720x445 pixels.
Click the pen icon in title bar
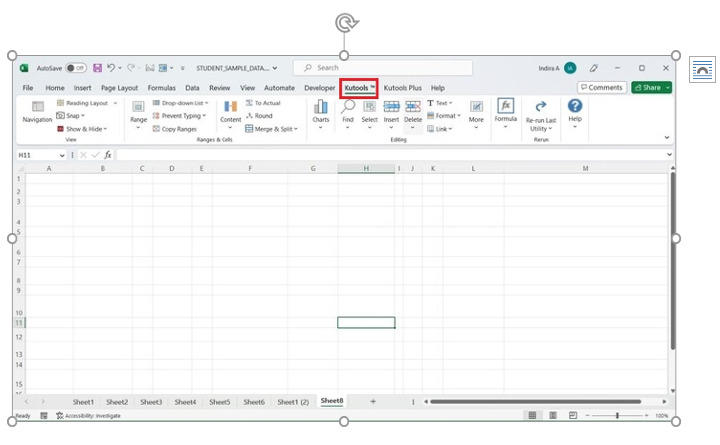594,68
